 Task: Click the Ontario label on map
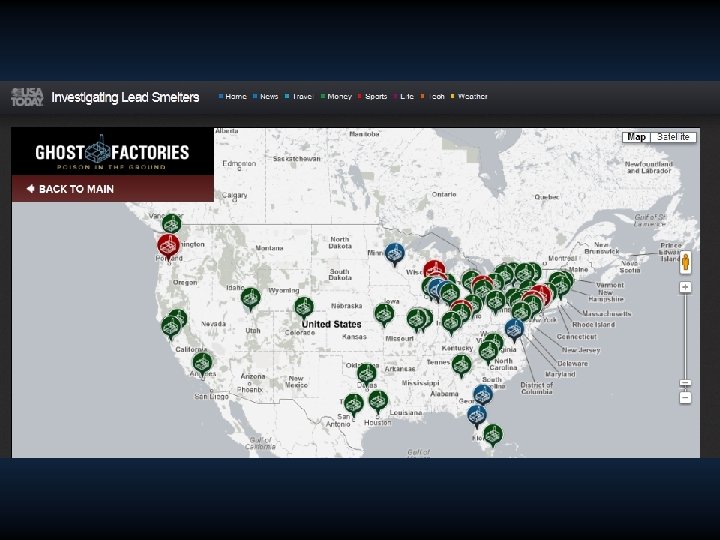click(444, 194)
